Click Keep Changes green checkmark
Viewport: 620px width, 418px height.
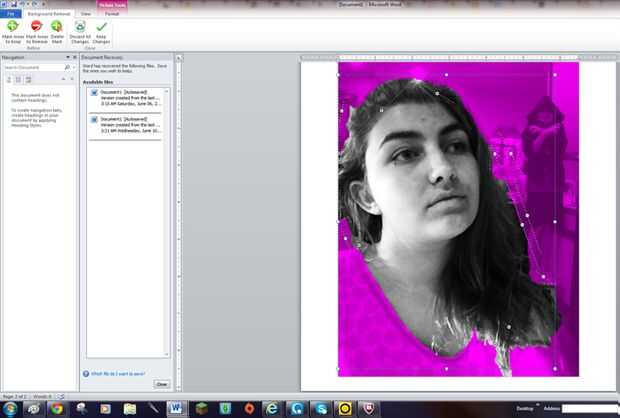coord(102,26)
